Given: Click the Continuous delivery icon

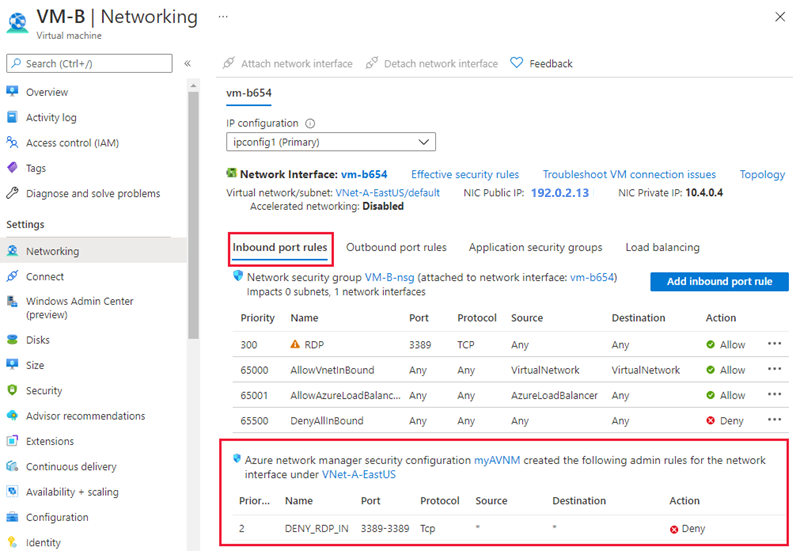Looking at the screenshot, I should pyautogui.click(x=12, y=466).
